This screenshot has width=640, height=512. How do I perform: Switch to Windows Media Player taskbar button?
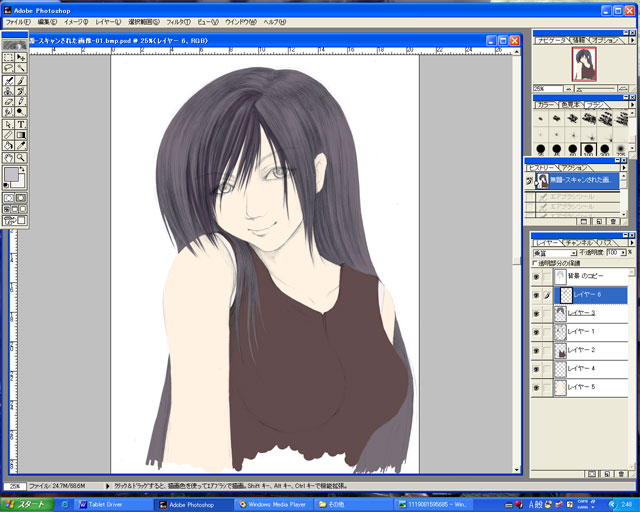274,505
